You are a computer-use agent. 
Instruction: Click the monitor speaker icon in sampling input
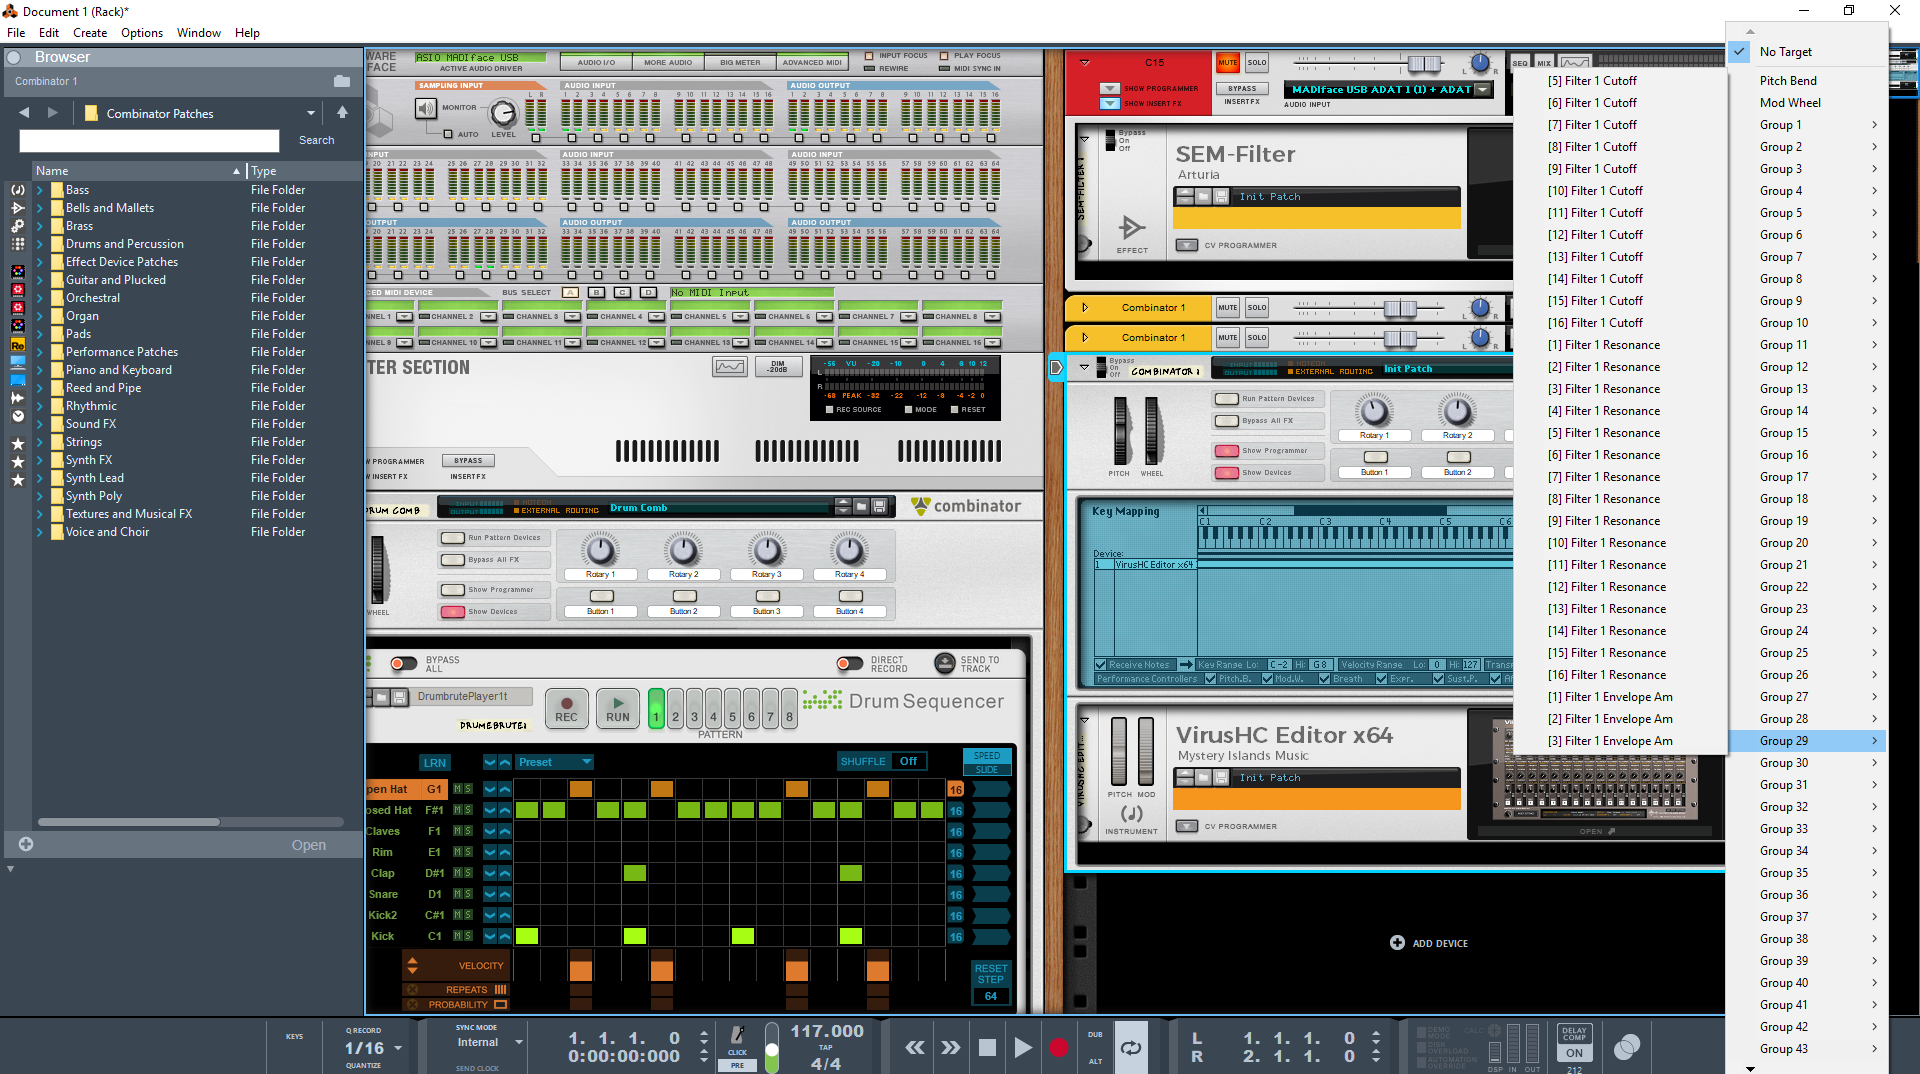(x=427, y=108)
